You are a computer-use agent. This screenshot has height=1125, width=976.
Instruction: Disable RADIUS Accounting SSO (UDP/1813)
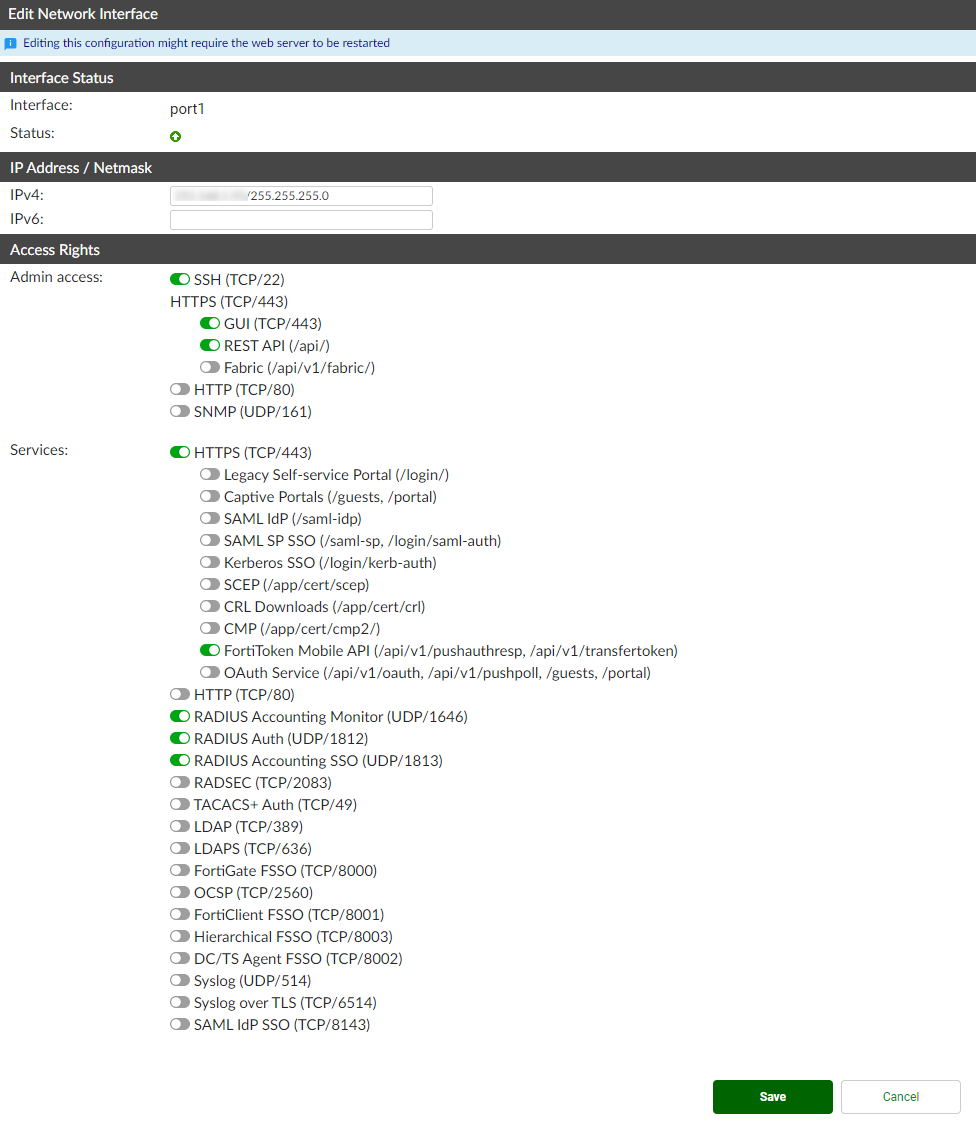tap(179, 760)
